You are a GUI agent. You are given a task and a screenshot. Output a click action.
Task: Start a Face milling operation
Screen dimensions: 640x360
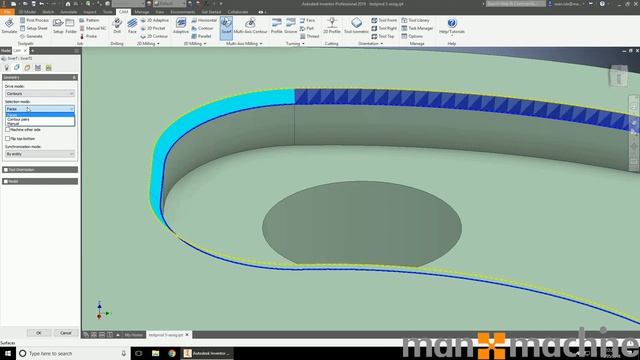pyautogui.click(x=132, y=26)
